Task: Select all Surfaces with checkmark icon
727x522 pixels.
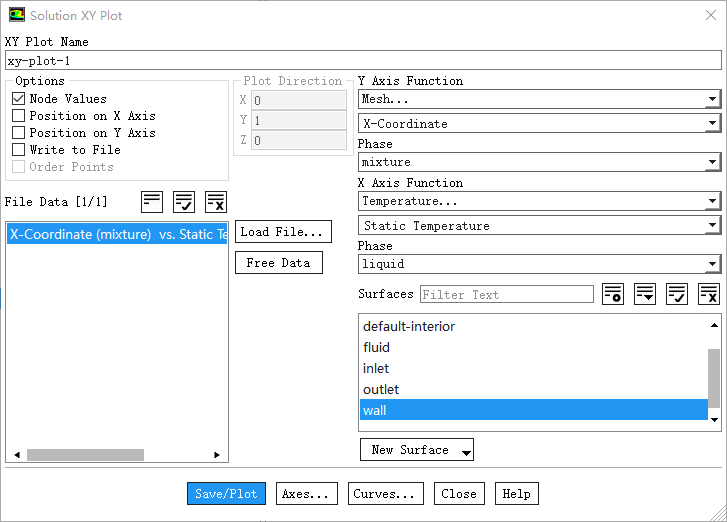Action: 677,294
